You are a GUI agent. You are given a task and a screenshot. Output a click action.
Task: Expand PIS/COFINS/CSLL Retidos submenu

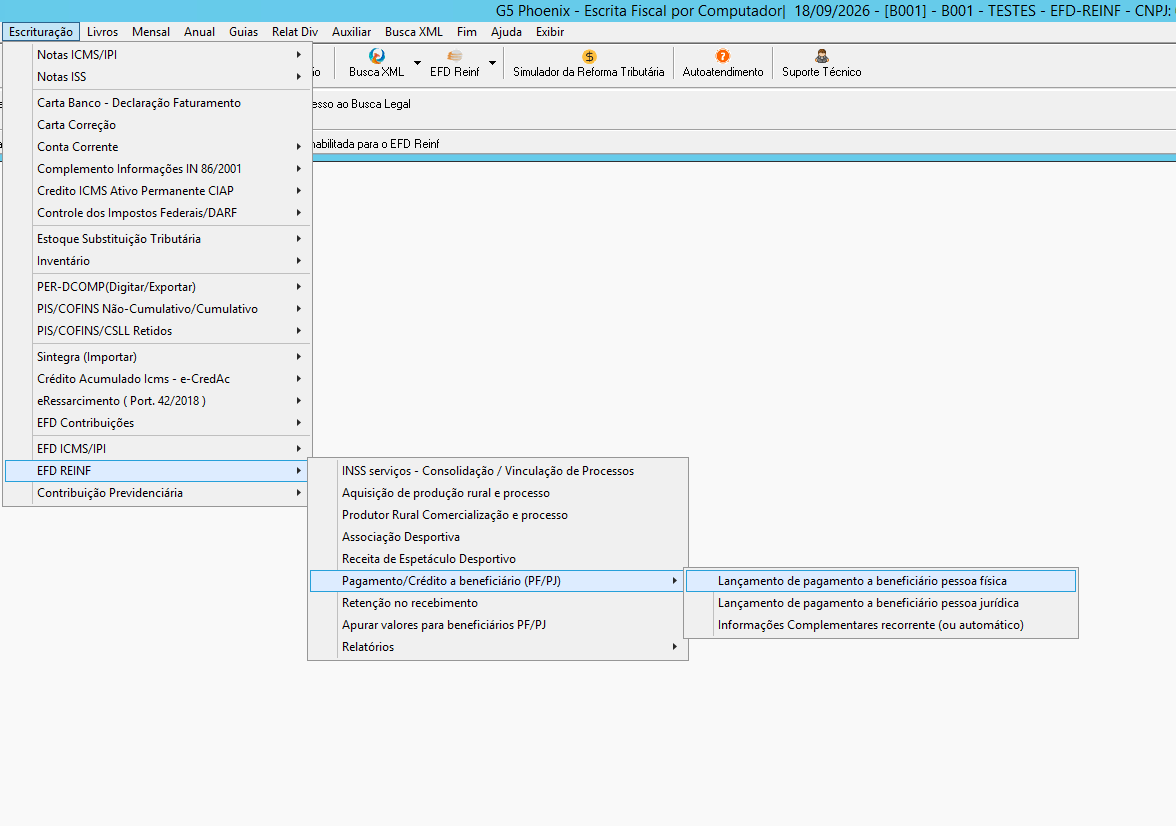coord(158,331)
